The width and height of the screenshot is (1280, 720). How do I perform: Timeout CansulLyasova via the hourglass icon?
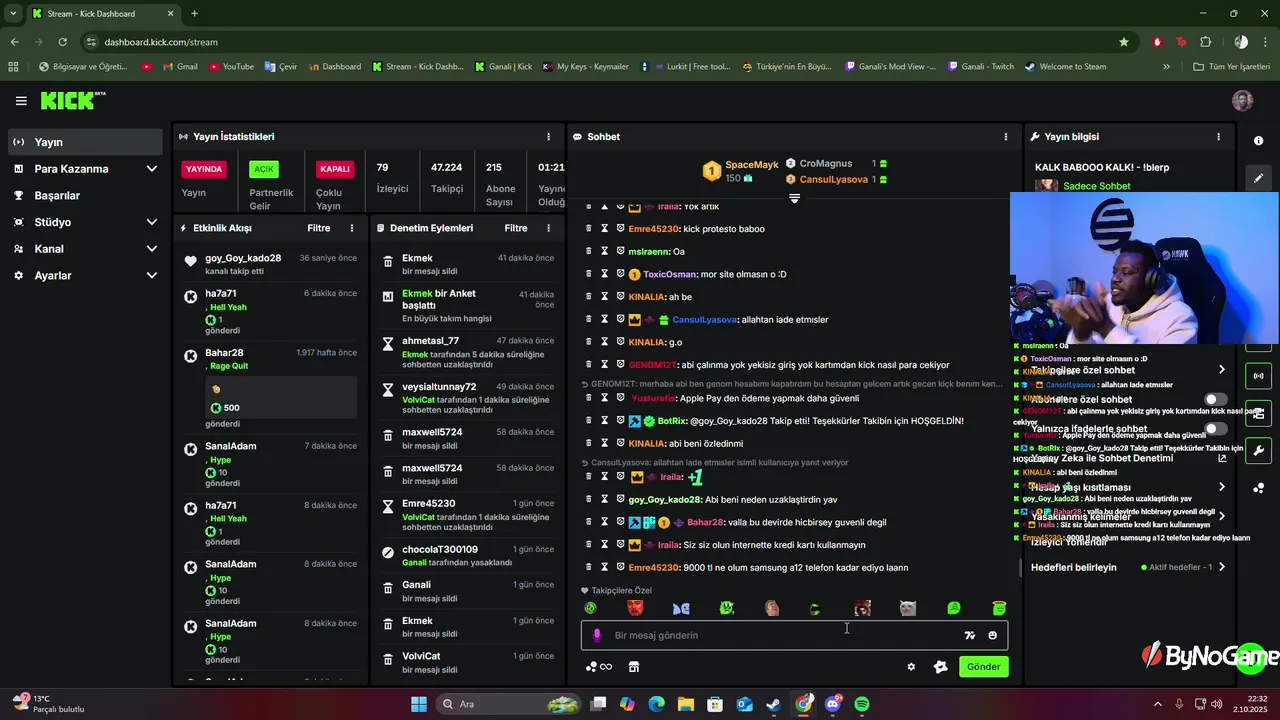[604, 319]
